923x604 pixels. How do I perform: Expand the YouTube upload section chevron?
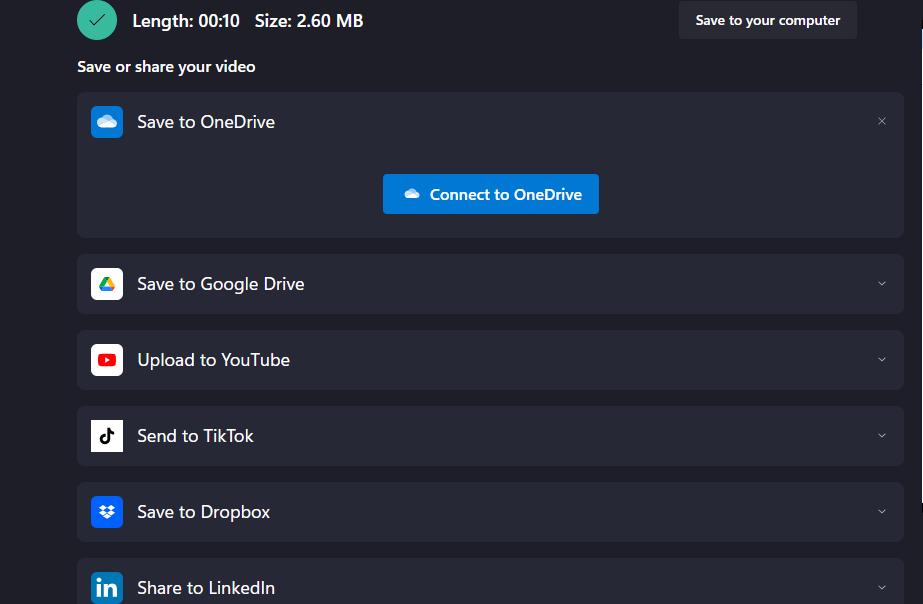click(881, 360)
